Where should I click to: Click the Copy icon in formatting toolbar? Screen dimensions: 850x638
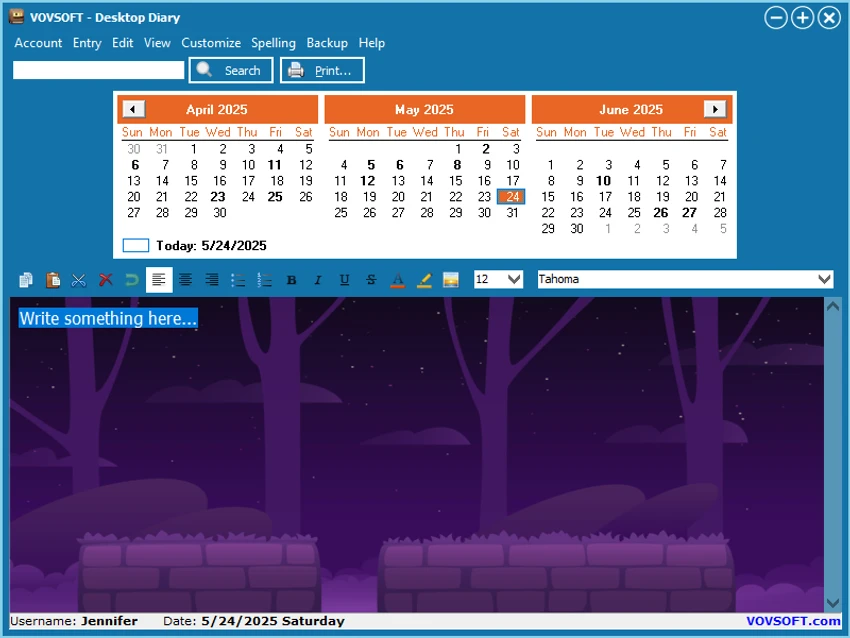(25, 280)
